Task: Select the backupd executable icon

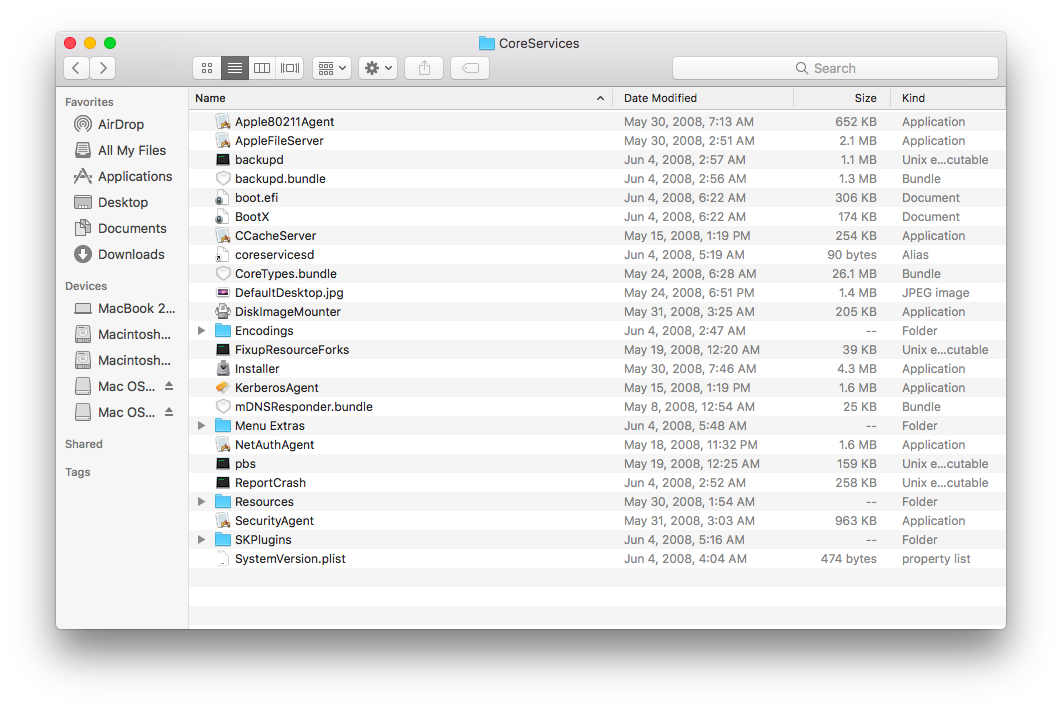Action: (x=223, y=160)
